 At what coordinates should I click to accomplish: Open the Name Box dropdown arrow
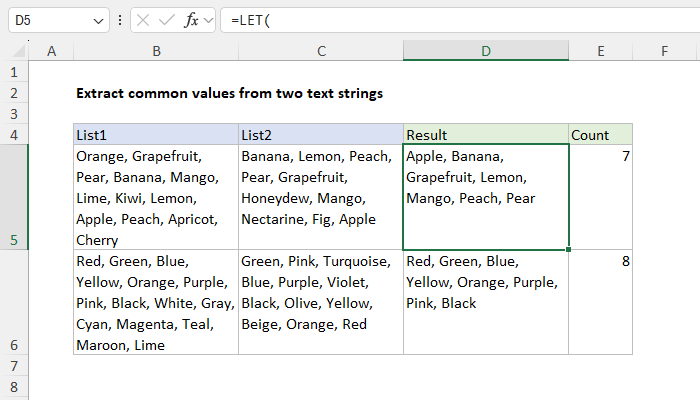click(x=97, y=20)
